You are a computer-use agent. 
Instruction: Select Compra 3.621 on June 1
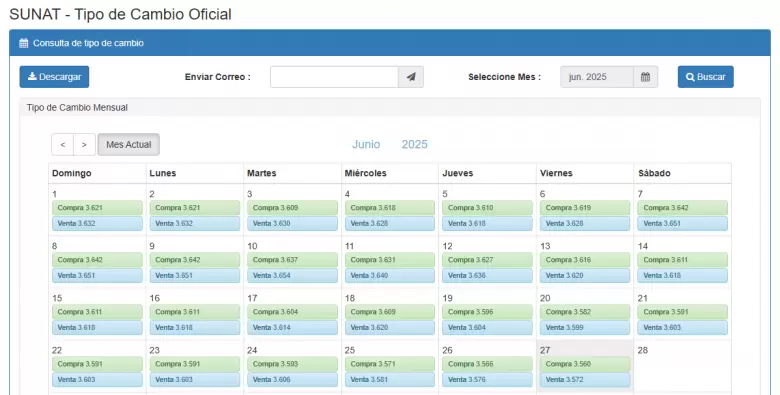coord(97,208)
